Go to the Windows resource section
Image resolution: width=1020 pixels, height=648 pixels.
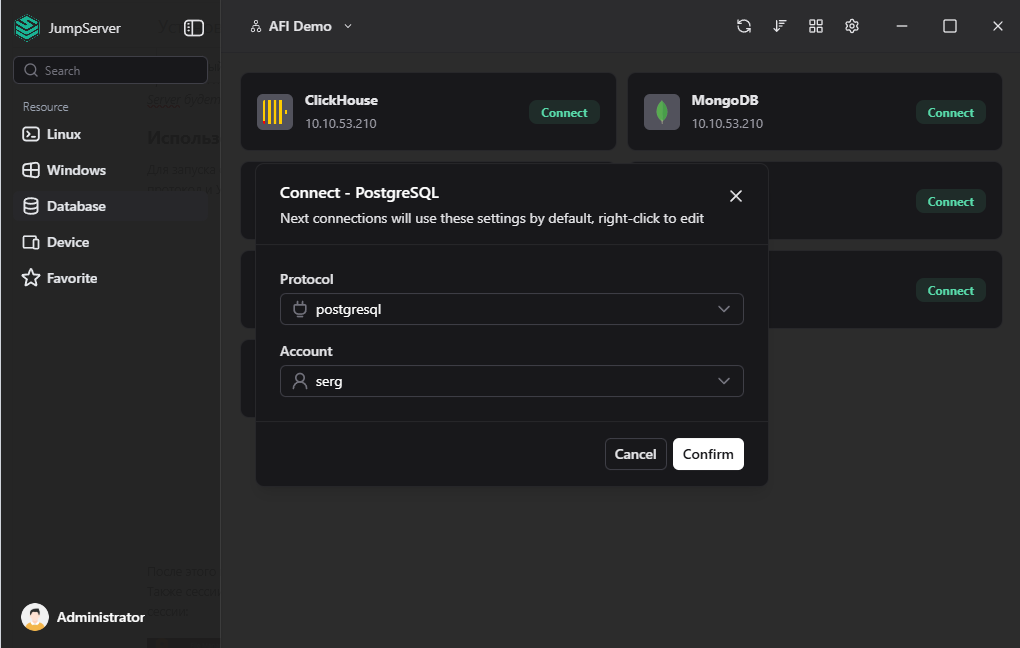click(76, 170)
